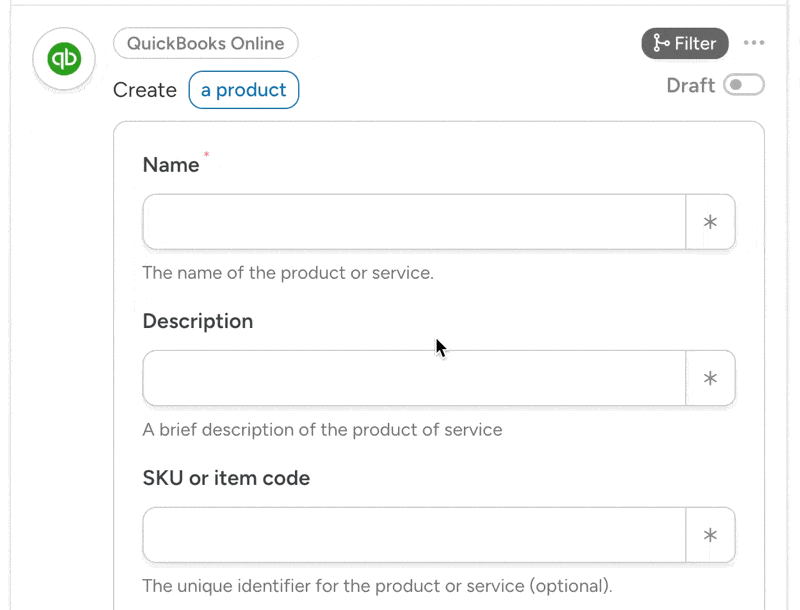The height and width of the screenshot is (610, 800).
Task: Focus the SKU or item code field
Action: [414, 535]
